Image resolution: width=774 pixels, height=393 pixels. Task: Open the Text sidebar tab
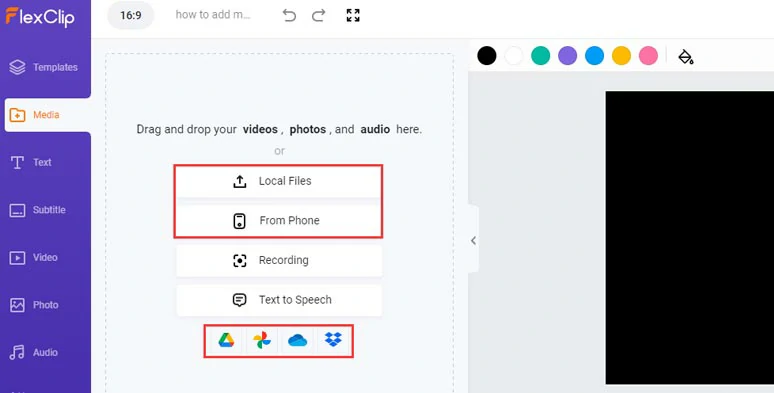tap(31, 162)
